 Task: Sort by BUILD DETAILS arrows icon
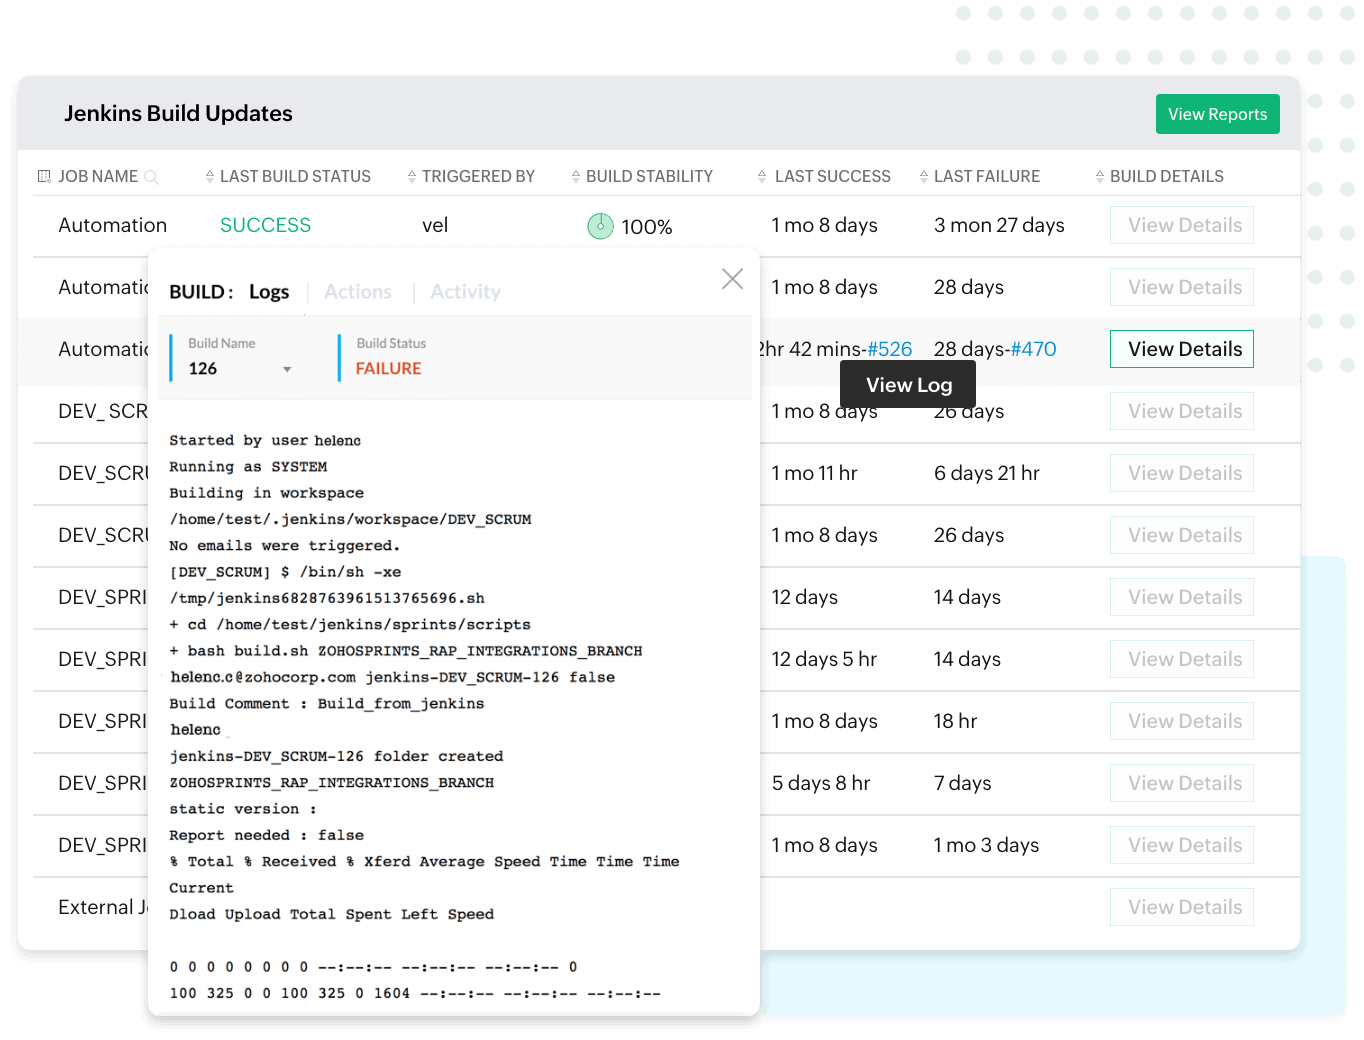(x=1100, y=176)
